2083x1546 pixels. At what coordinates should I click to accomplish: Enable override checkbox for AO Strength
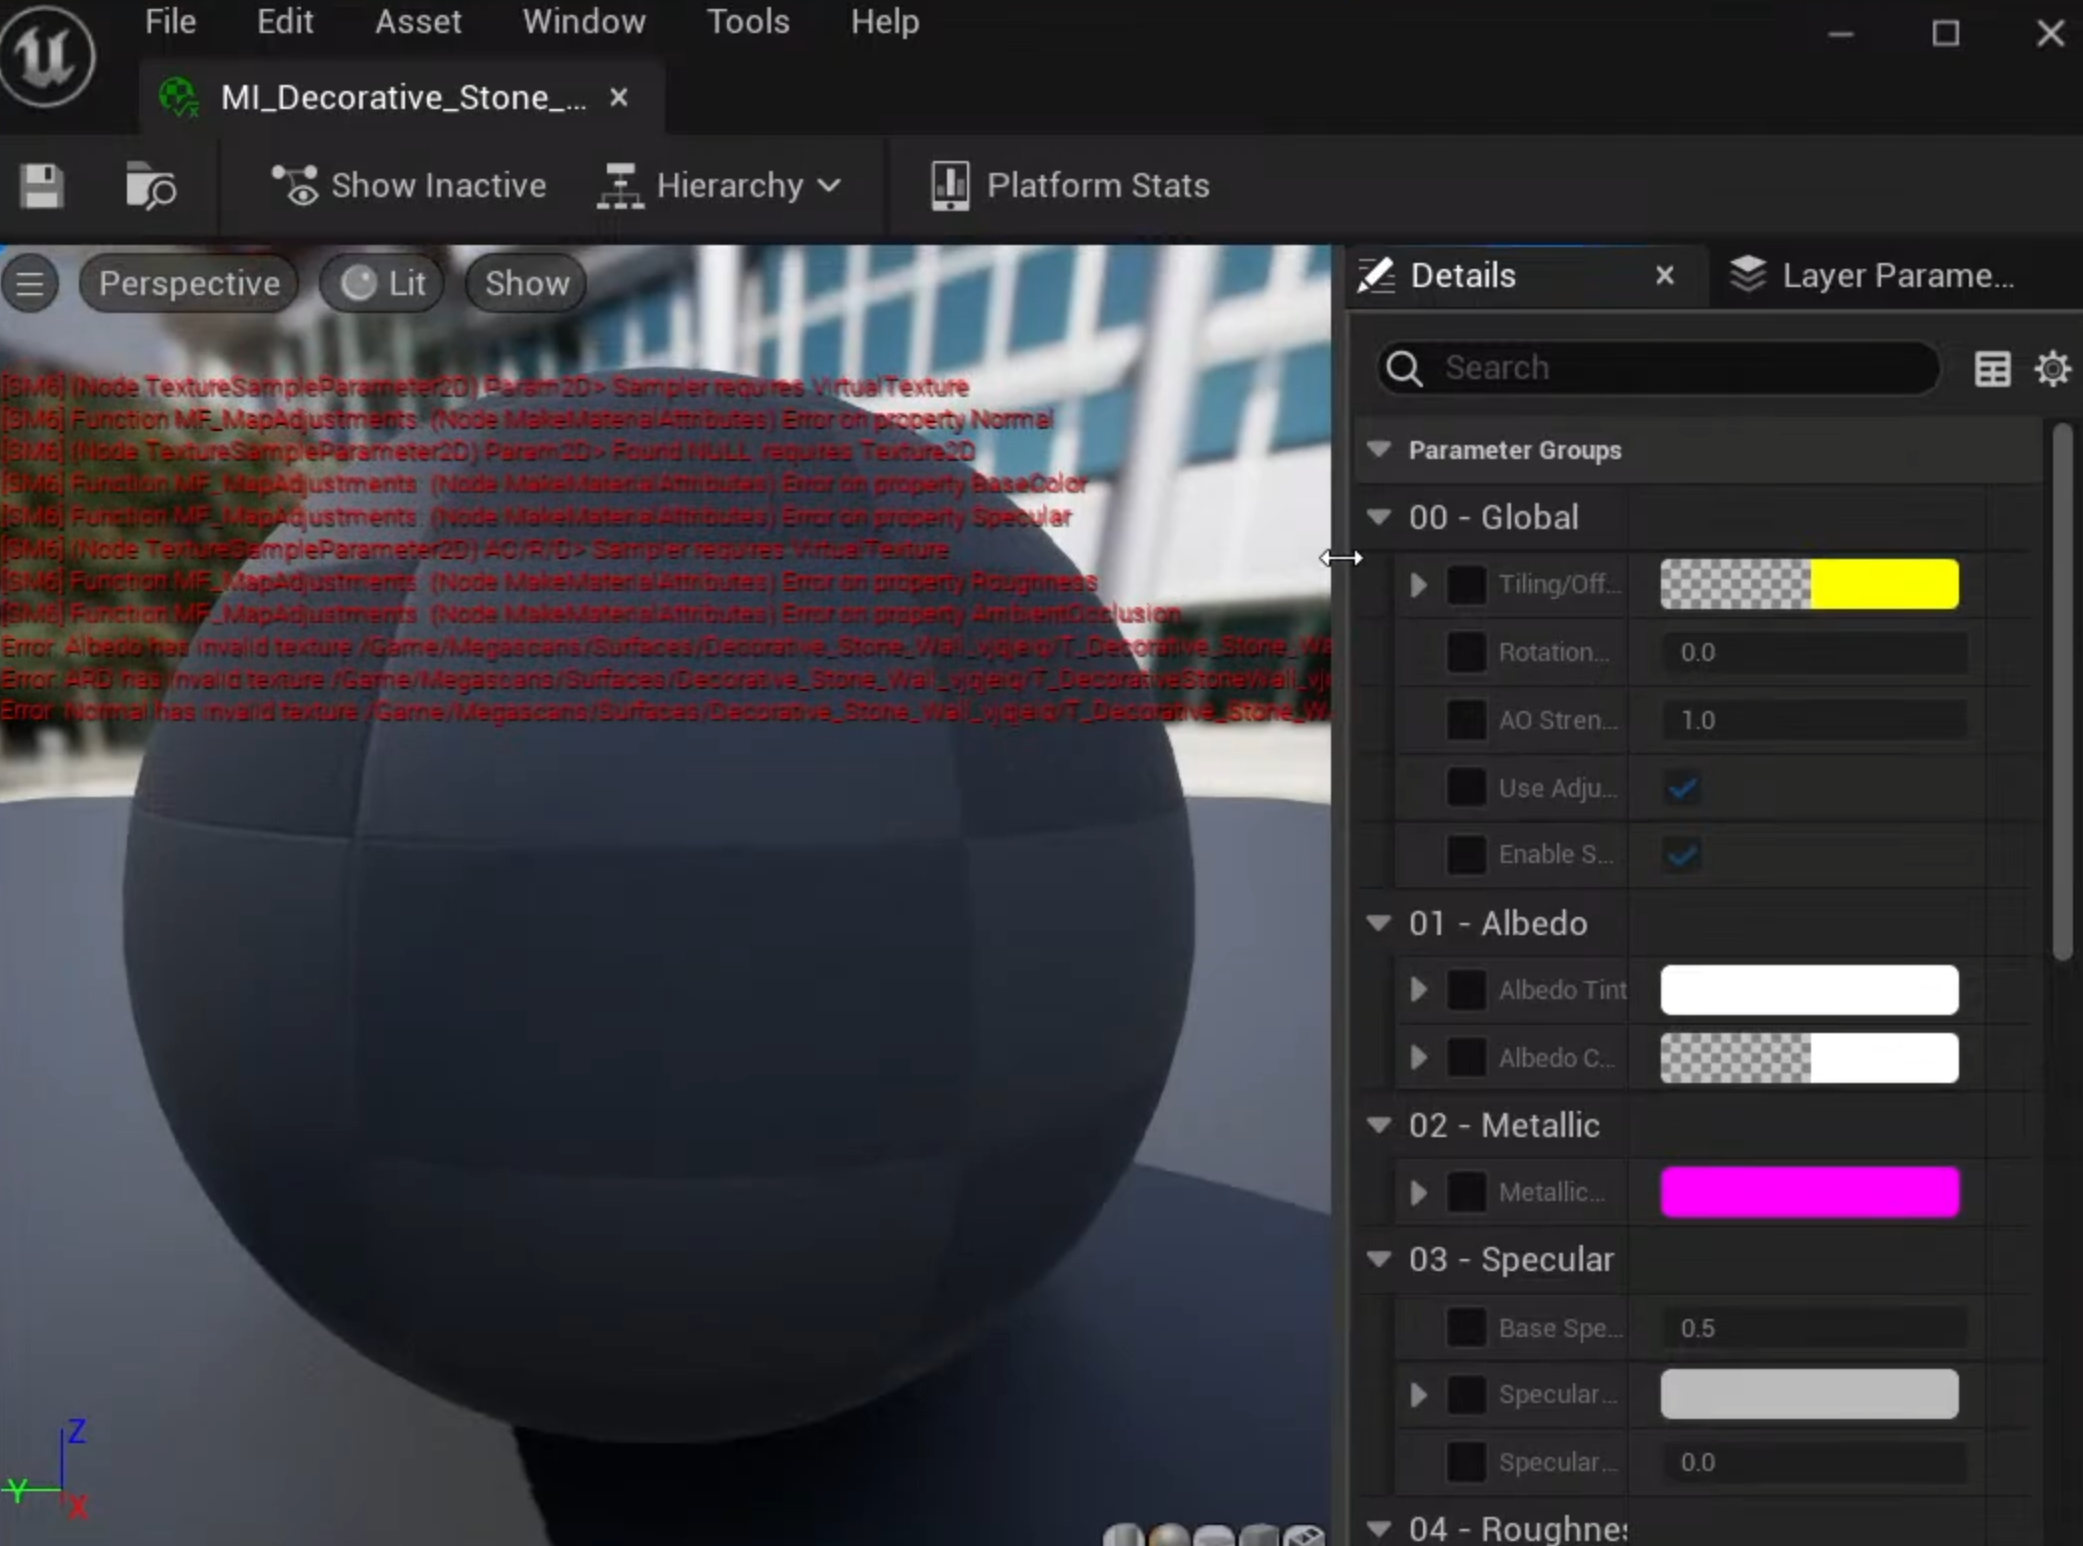[1466, 720]
